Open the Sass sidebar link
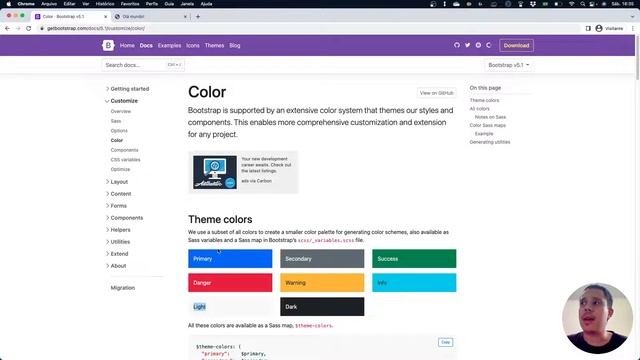 click(x=116, y=121)
